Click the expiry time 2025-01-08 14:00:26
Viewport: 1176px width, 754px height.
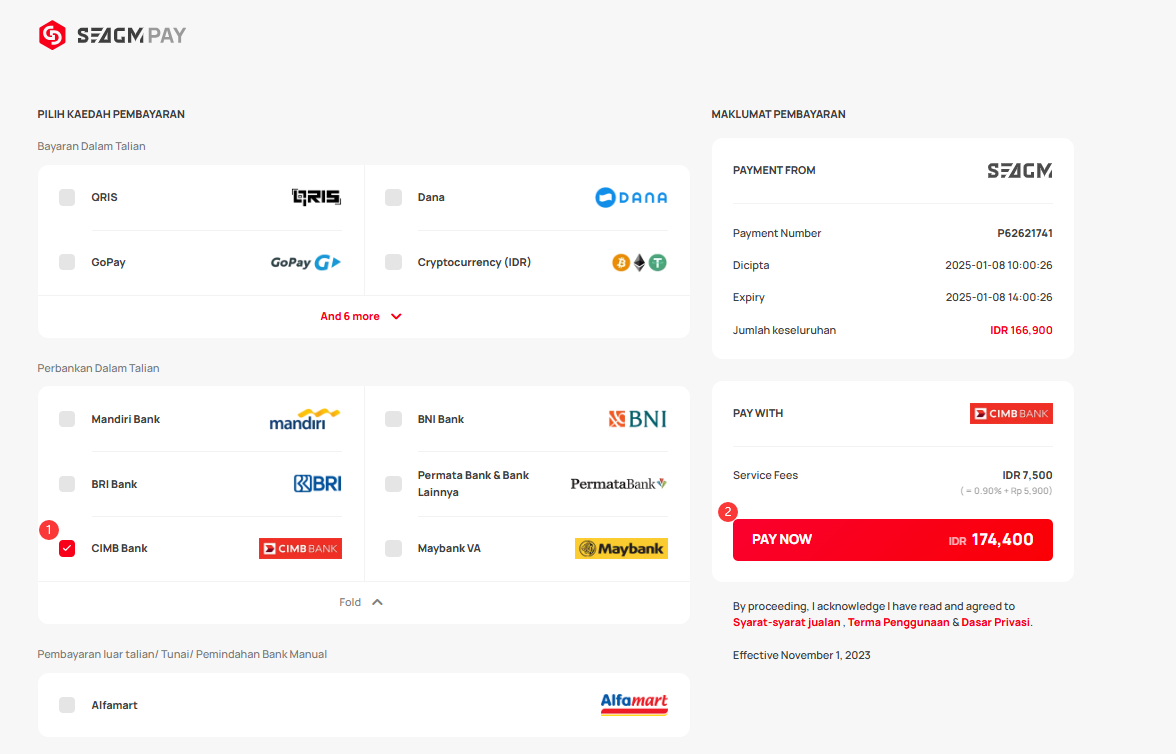pos(998,297)
